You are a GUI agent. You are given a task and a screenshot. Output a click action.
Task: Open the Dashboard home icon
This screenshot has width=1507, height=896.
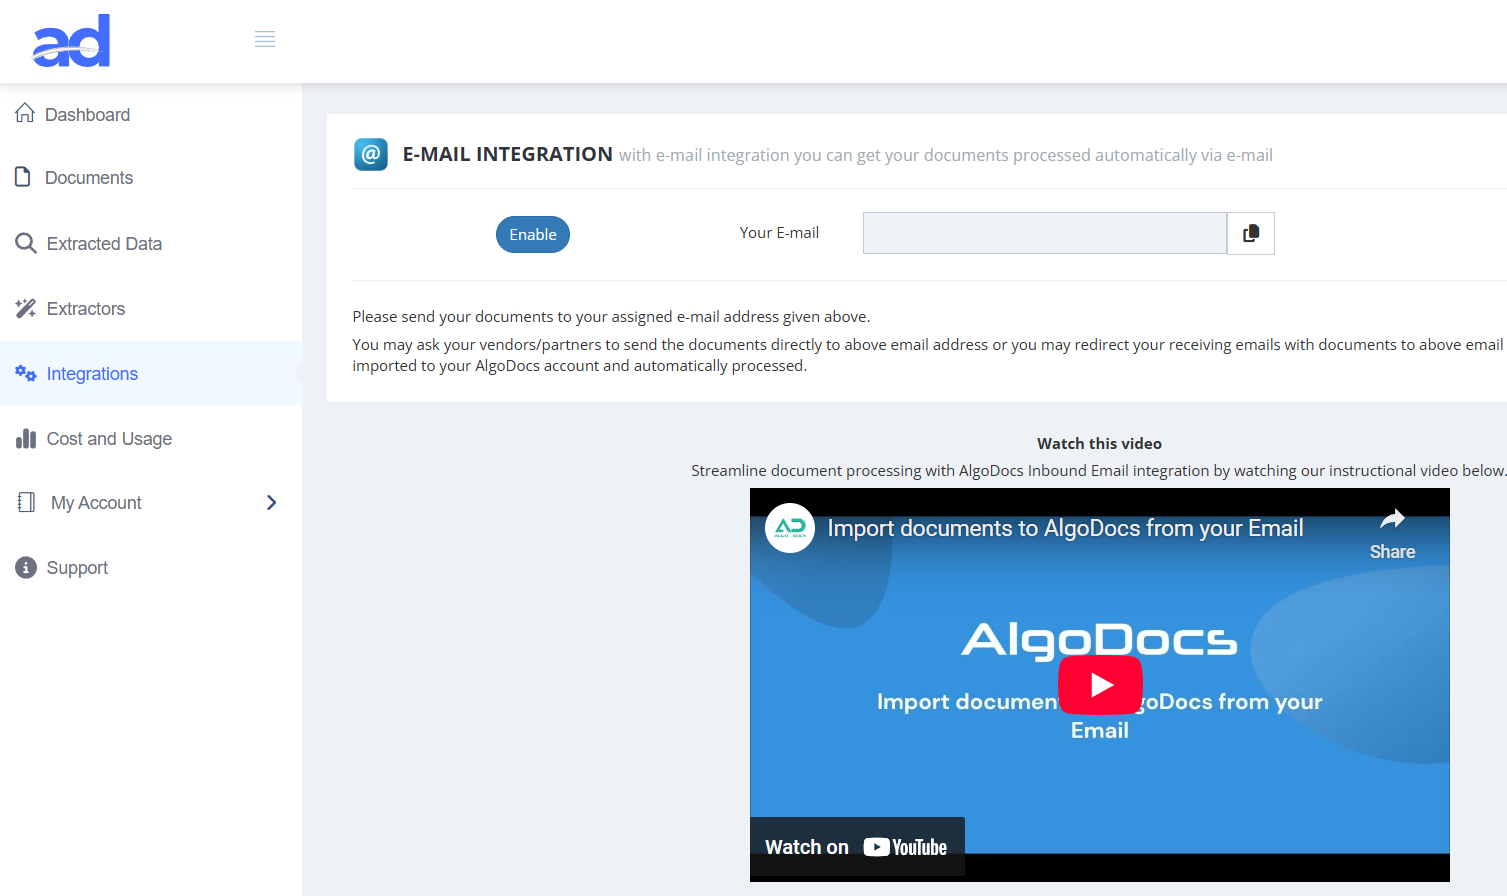tap(24, 113)
